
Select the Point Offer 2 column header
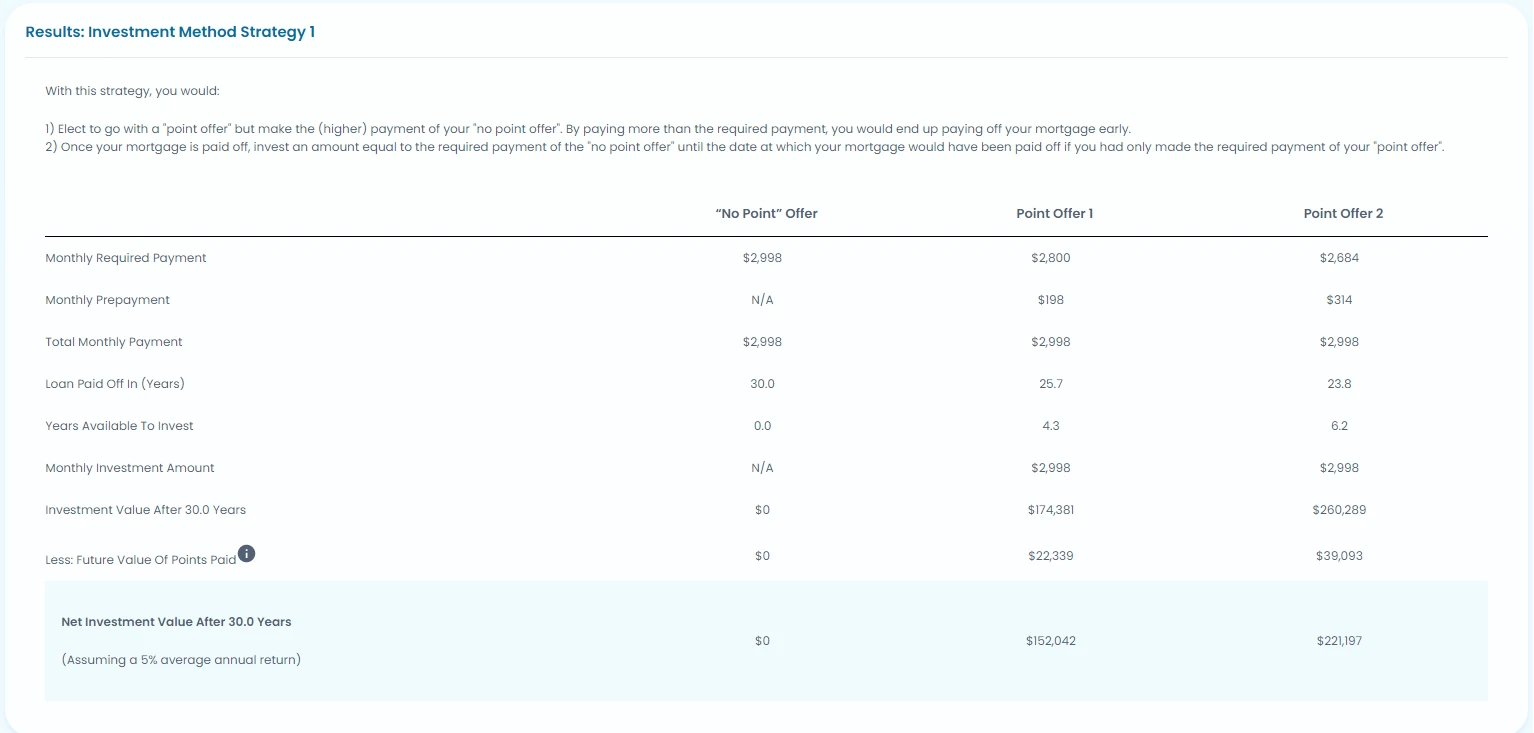[1342, 213]
